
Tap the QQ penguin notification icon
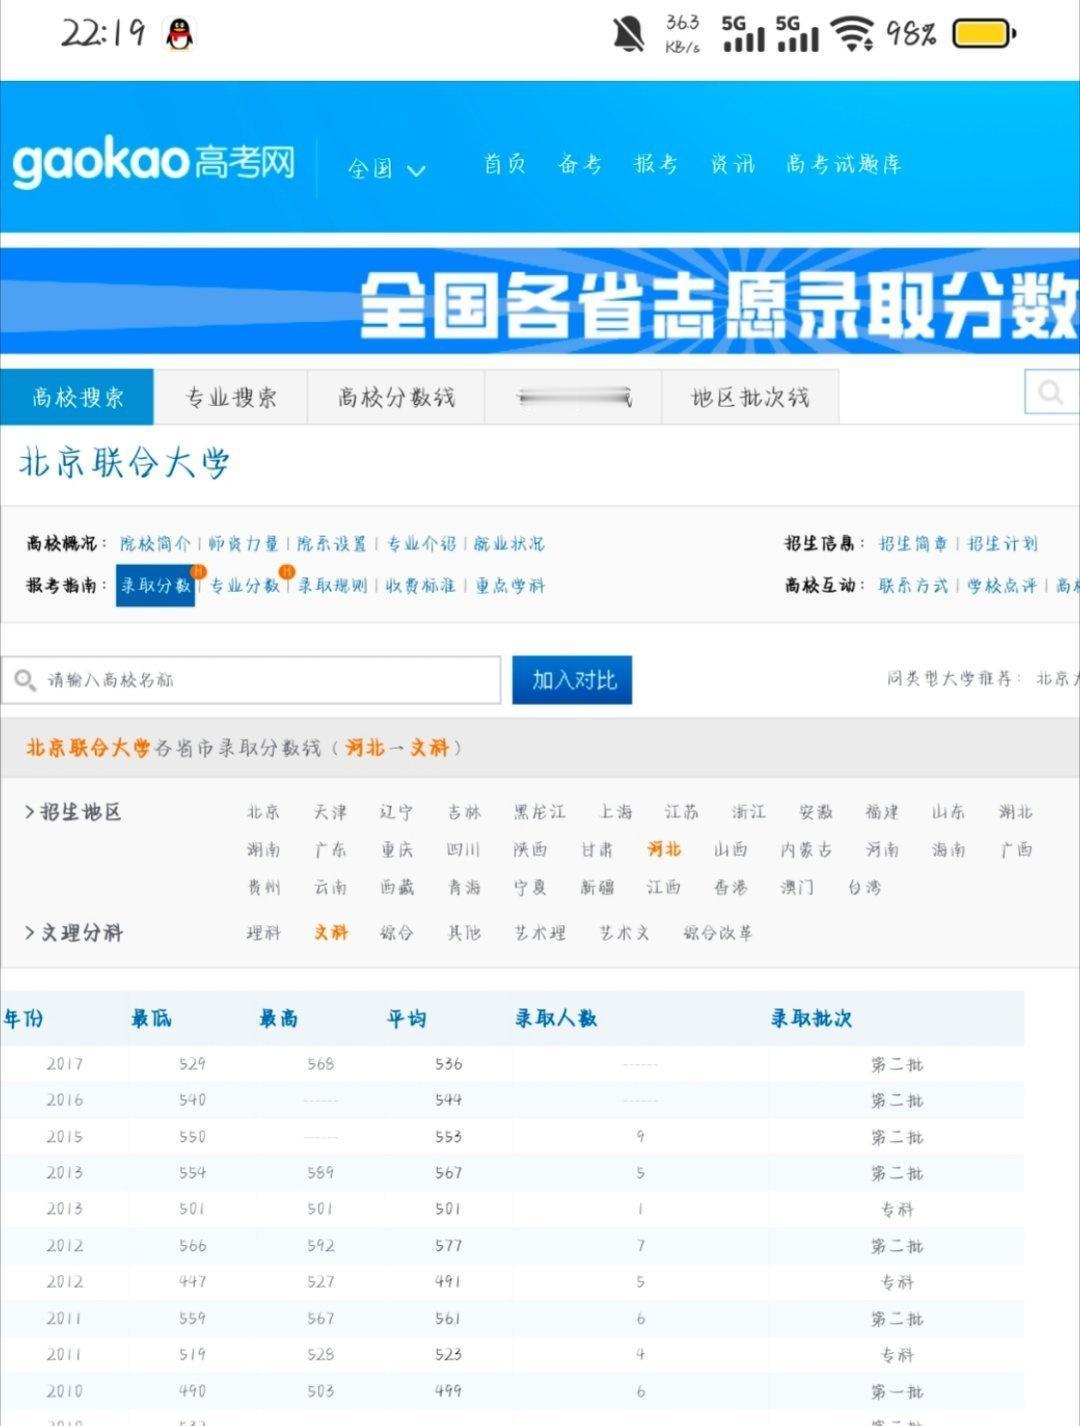tap(179, 35)
